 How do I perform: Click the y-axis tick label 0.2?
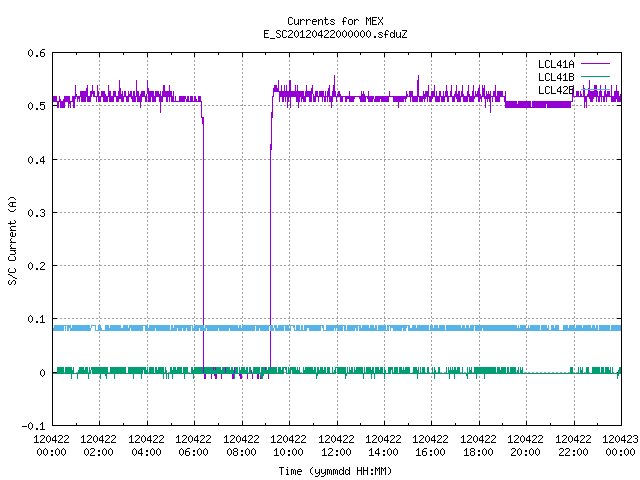pos(36,266)
